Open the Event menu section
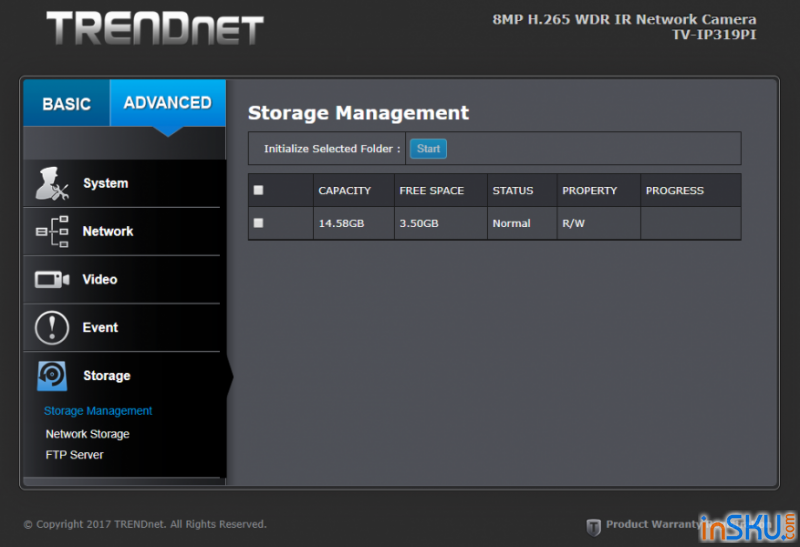The height and width of the screenshot is (547, 800). pyautogui.click(x=121, y=327)
